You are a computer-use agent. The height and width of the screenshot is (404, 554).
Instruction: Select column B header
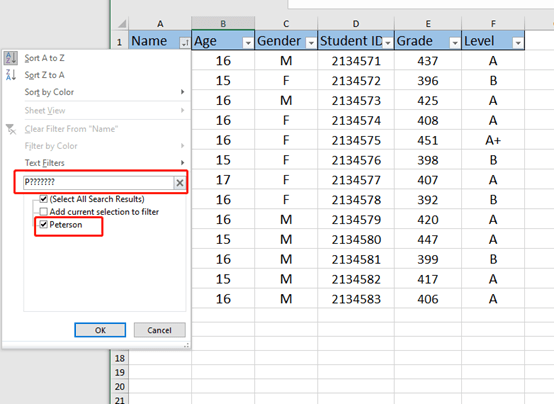click(223, 24)
